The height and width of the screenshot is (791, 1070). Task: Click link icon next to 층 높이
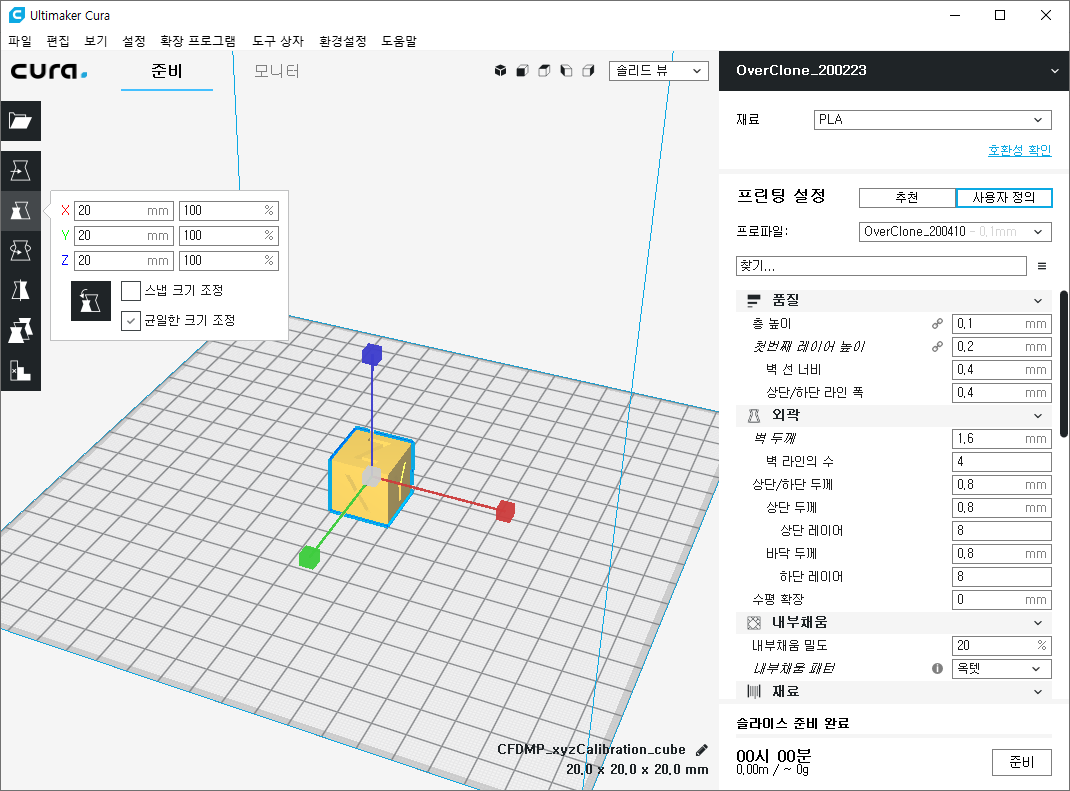938,323
